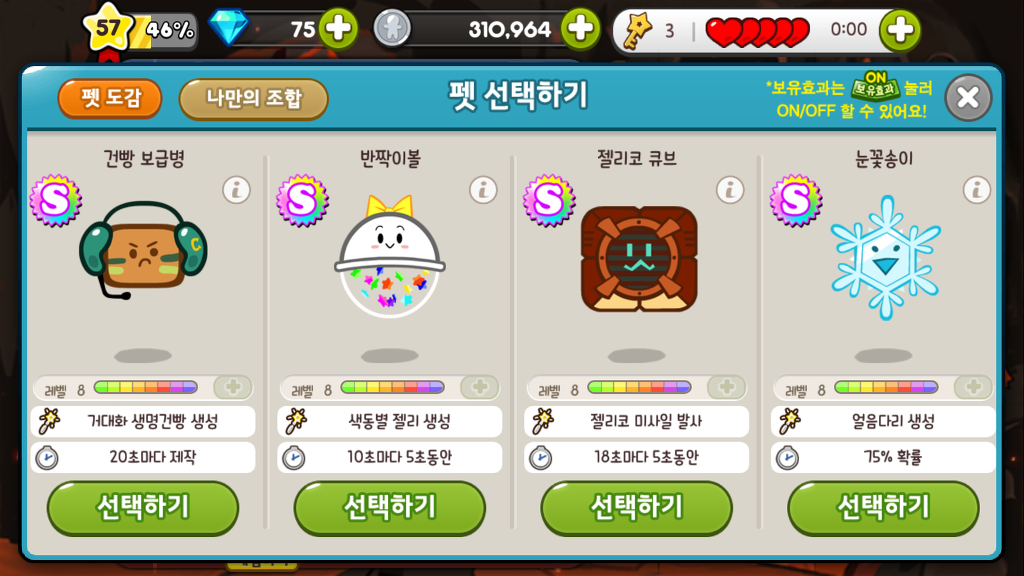Click the golden key icon
The width and height of the screenshot is (1024, 576).
coord(637,31)
